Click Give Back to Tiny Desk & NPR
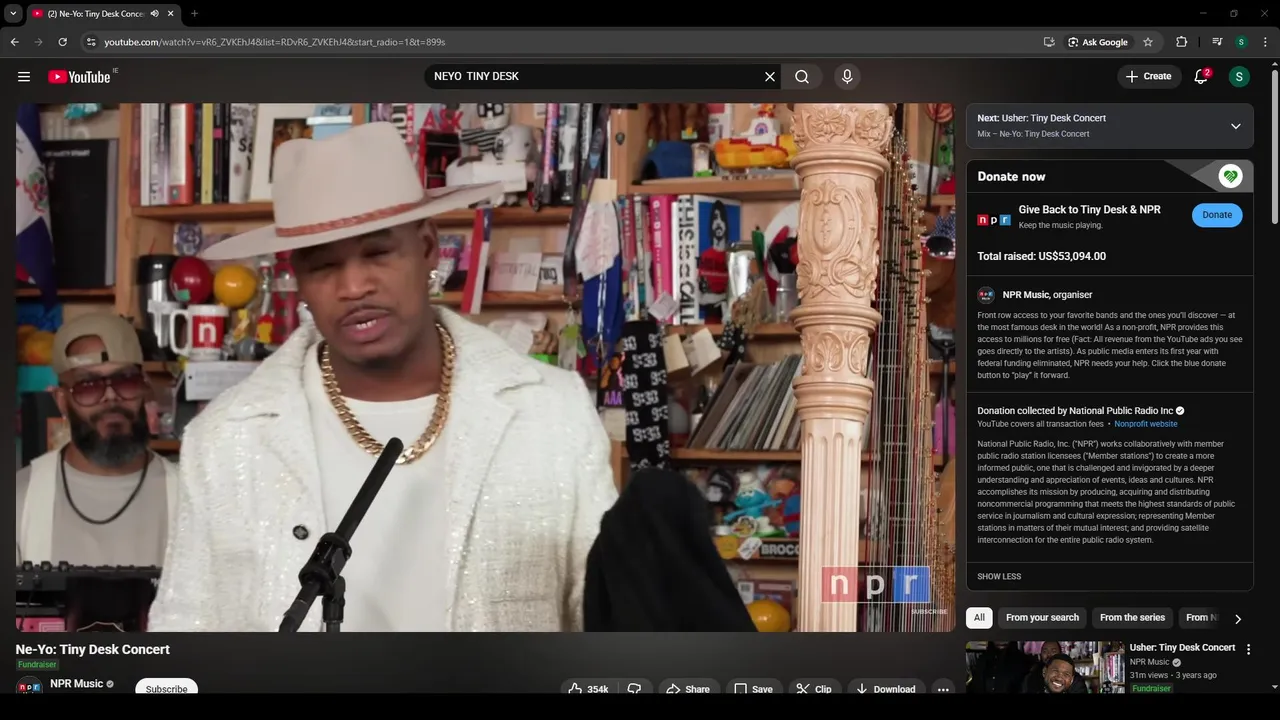Image resolution: width=1280 pixels, height=720 pixels. pos(1089,210)
